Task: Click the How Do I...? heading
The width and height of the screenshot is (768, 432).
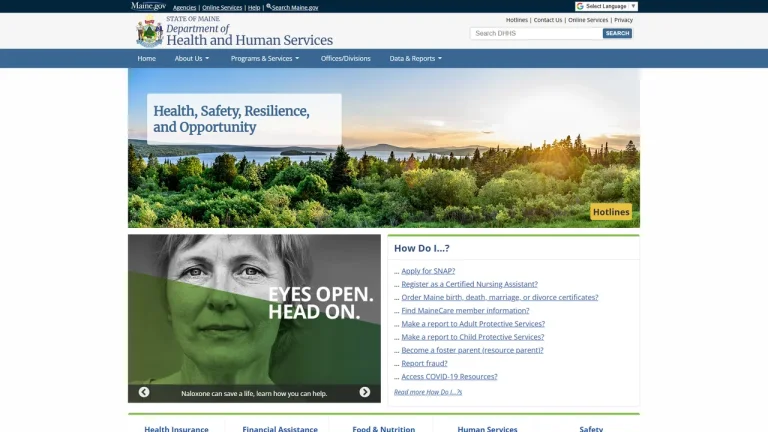Action: point(422,248)
